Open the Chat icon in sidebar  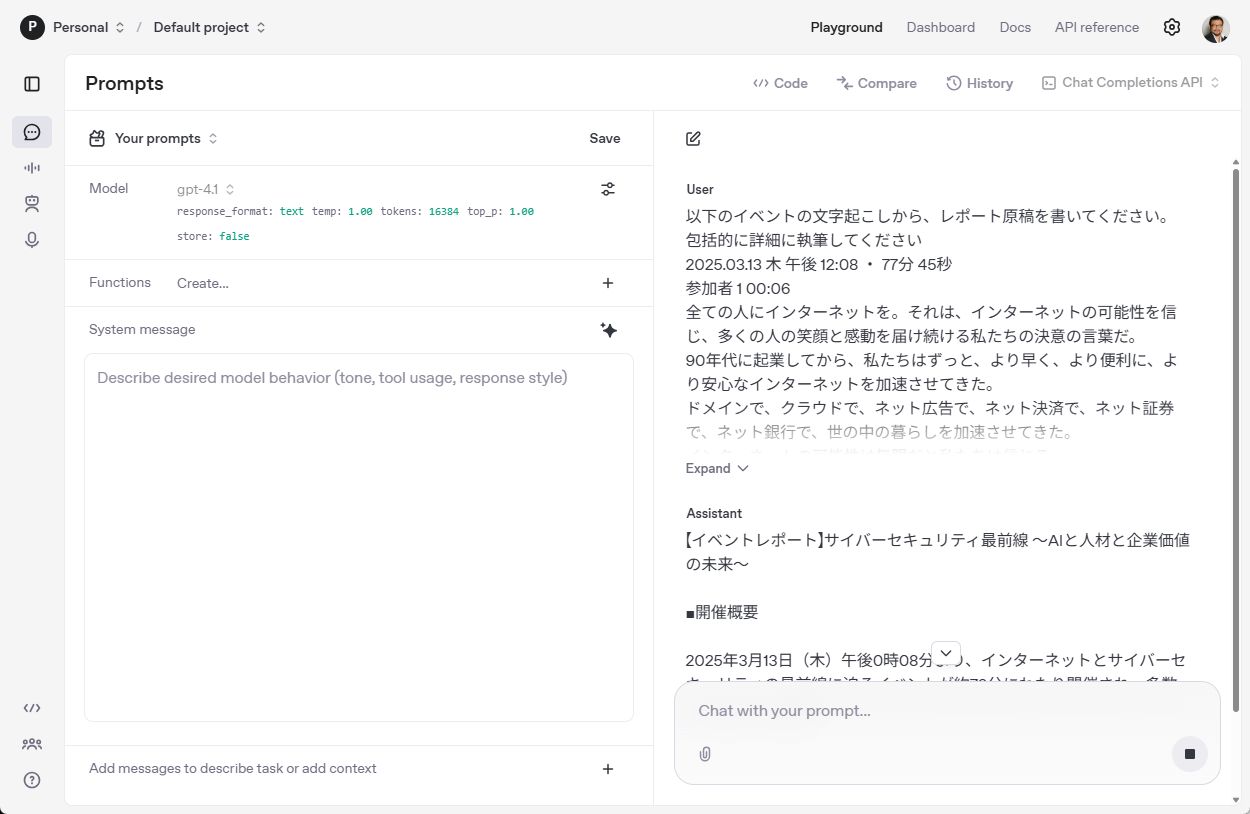[x=32, y=132]
